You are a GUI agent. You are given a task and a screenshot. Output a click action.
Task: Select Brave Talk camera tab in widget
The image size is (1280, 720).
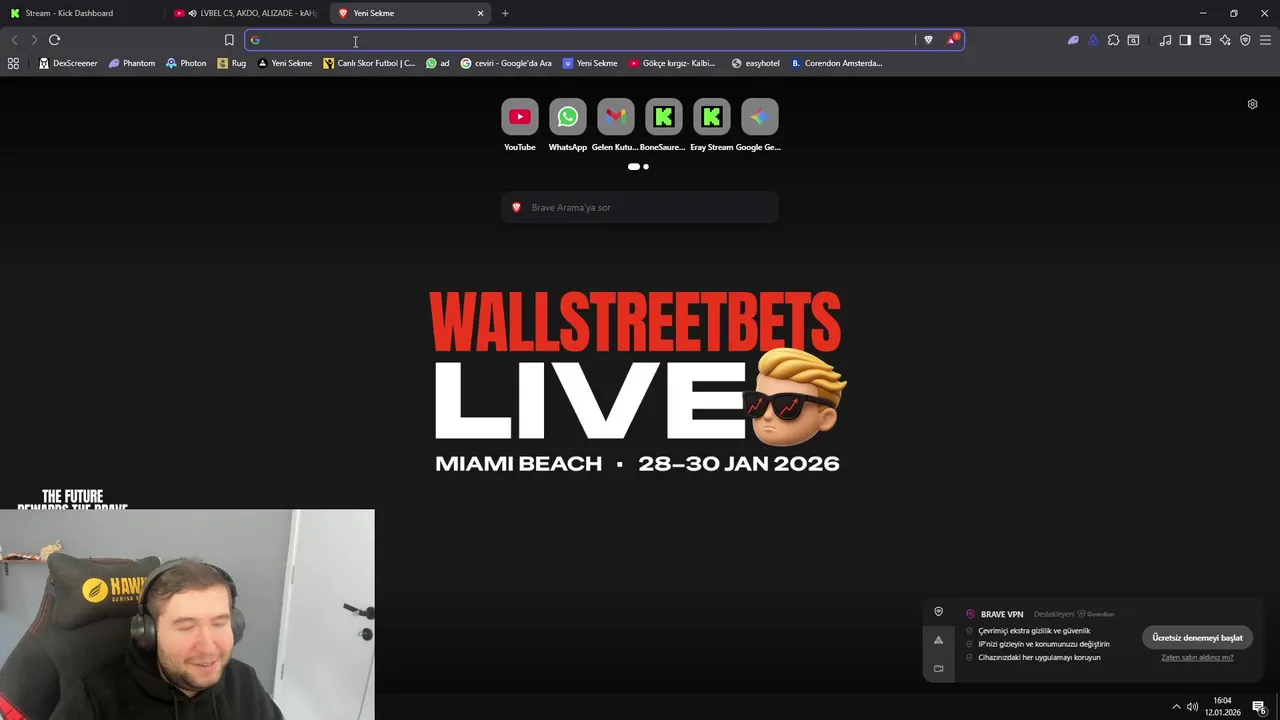click(x=938, y=668)
